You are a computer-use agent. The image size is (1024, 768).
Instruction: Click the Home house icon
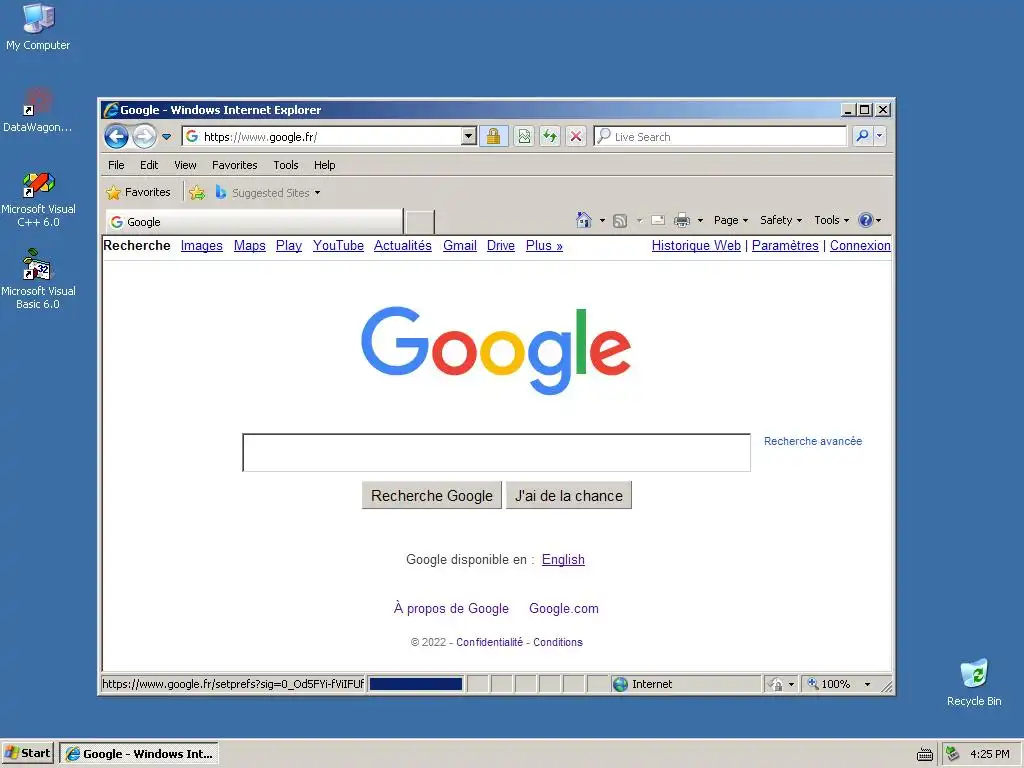pyautogui.click(x=584, y=220)
